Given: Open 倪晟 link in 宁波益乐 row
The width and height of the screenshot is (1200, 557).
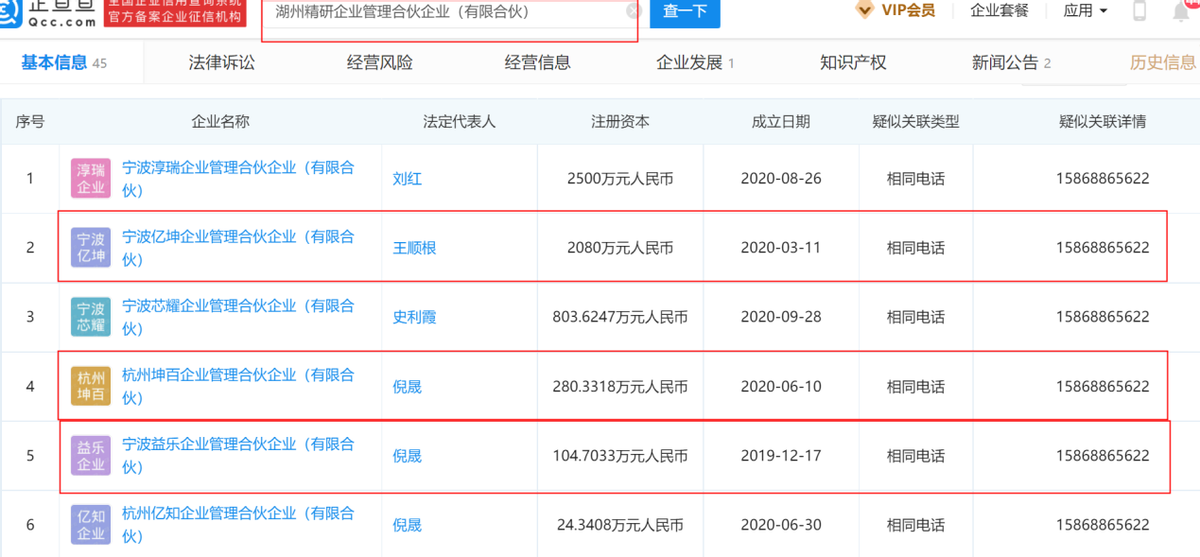Looking at the screenshot, I should 407,456.
